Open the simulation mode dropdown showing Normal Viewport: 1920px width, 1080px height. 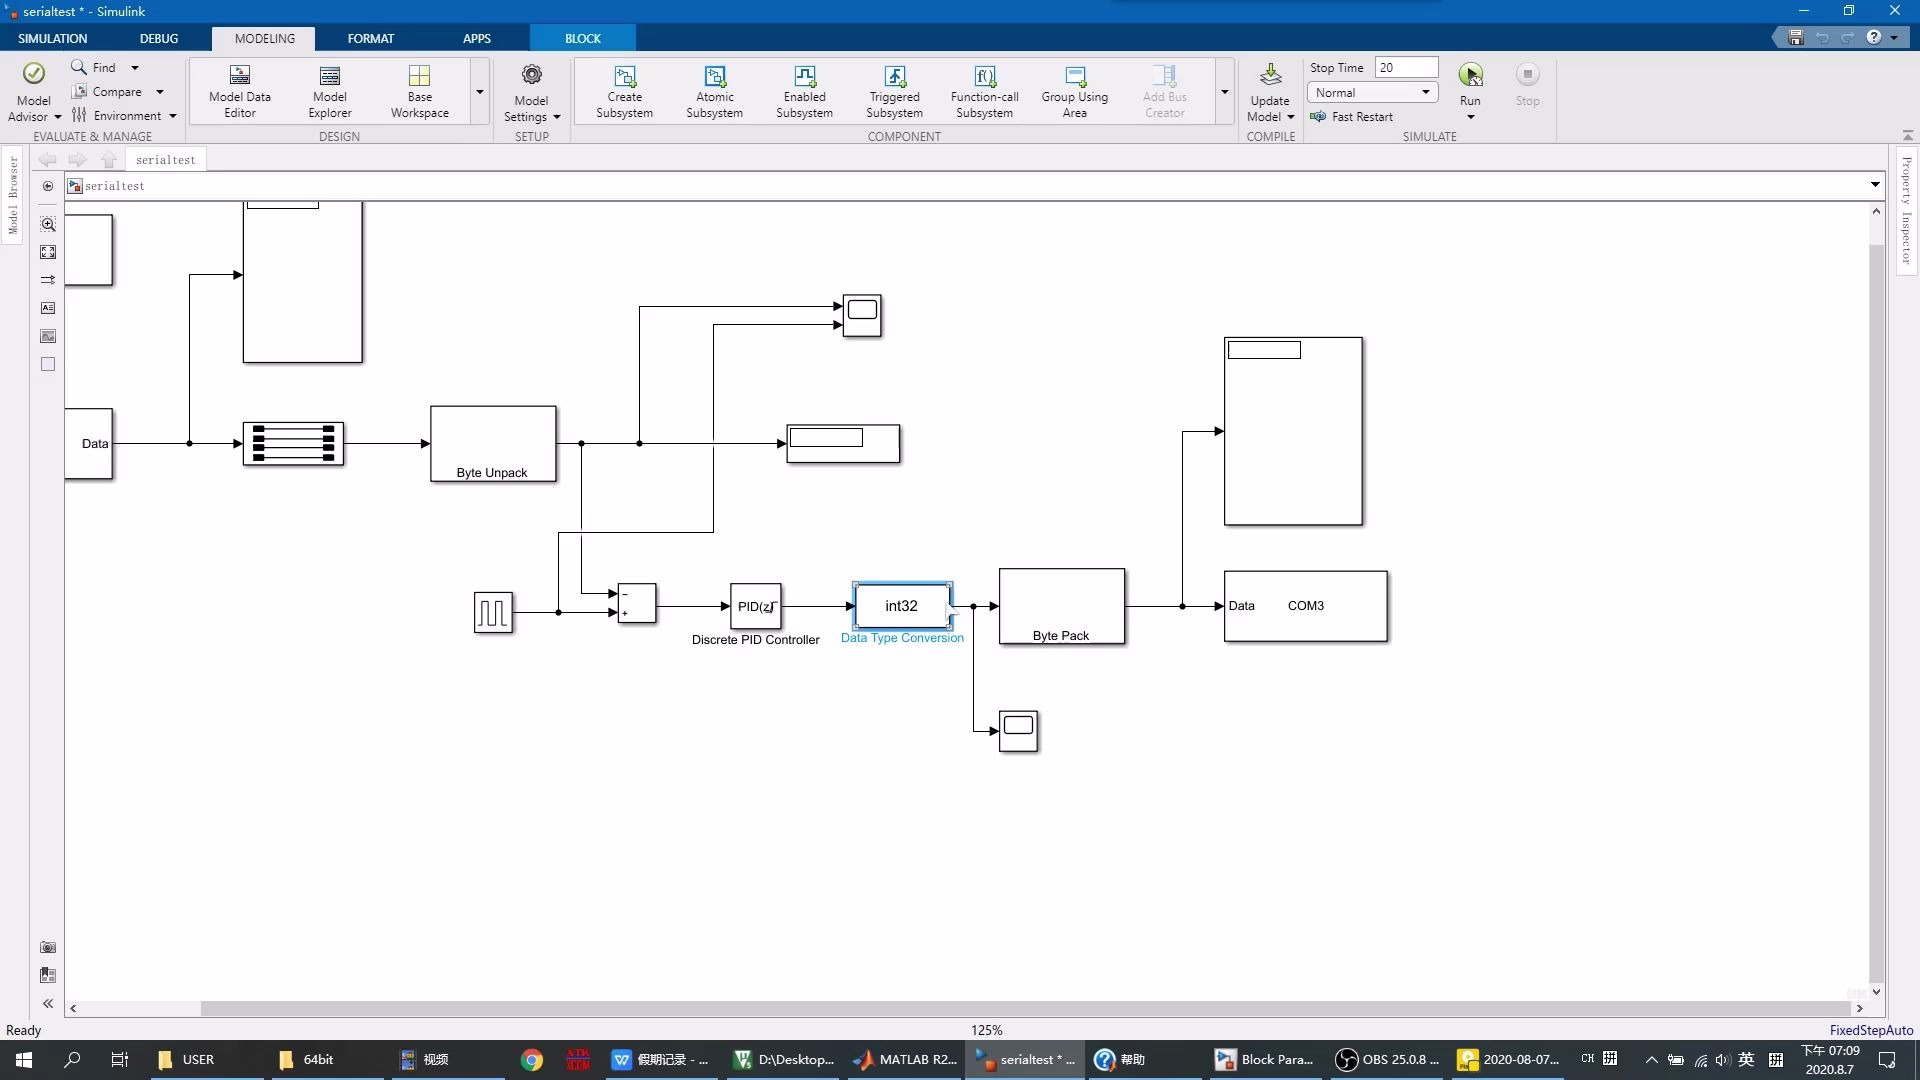(x=1372, y=92)
